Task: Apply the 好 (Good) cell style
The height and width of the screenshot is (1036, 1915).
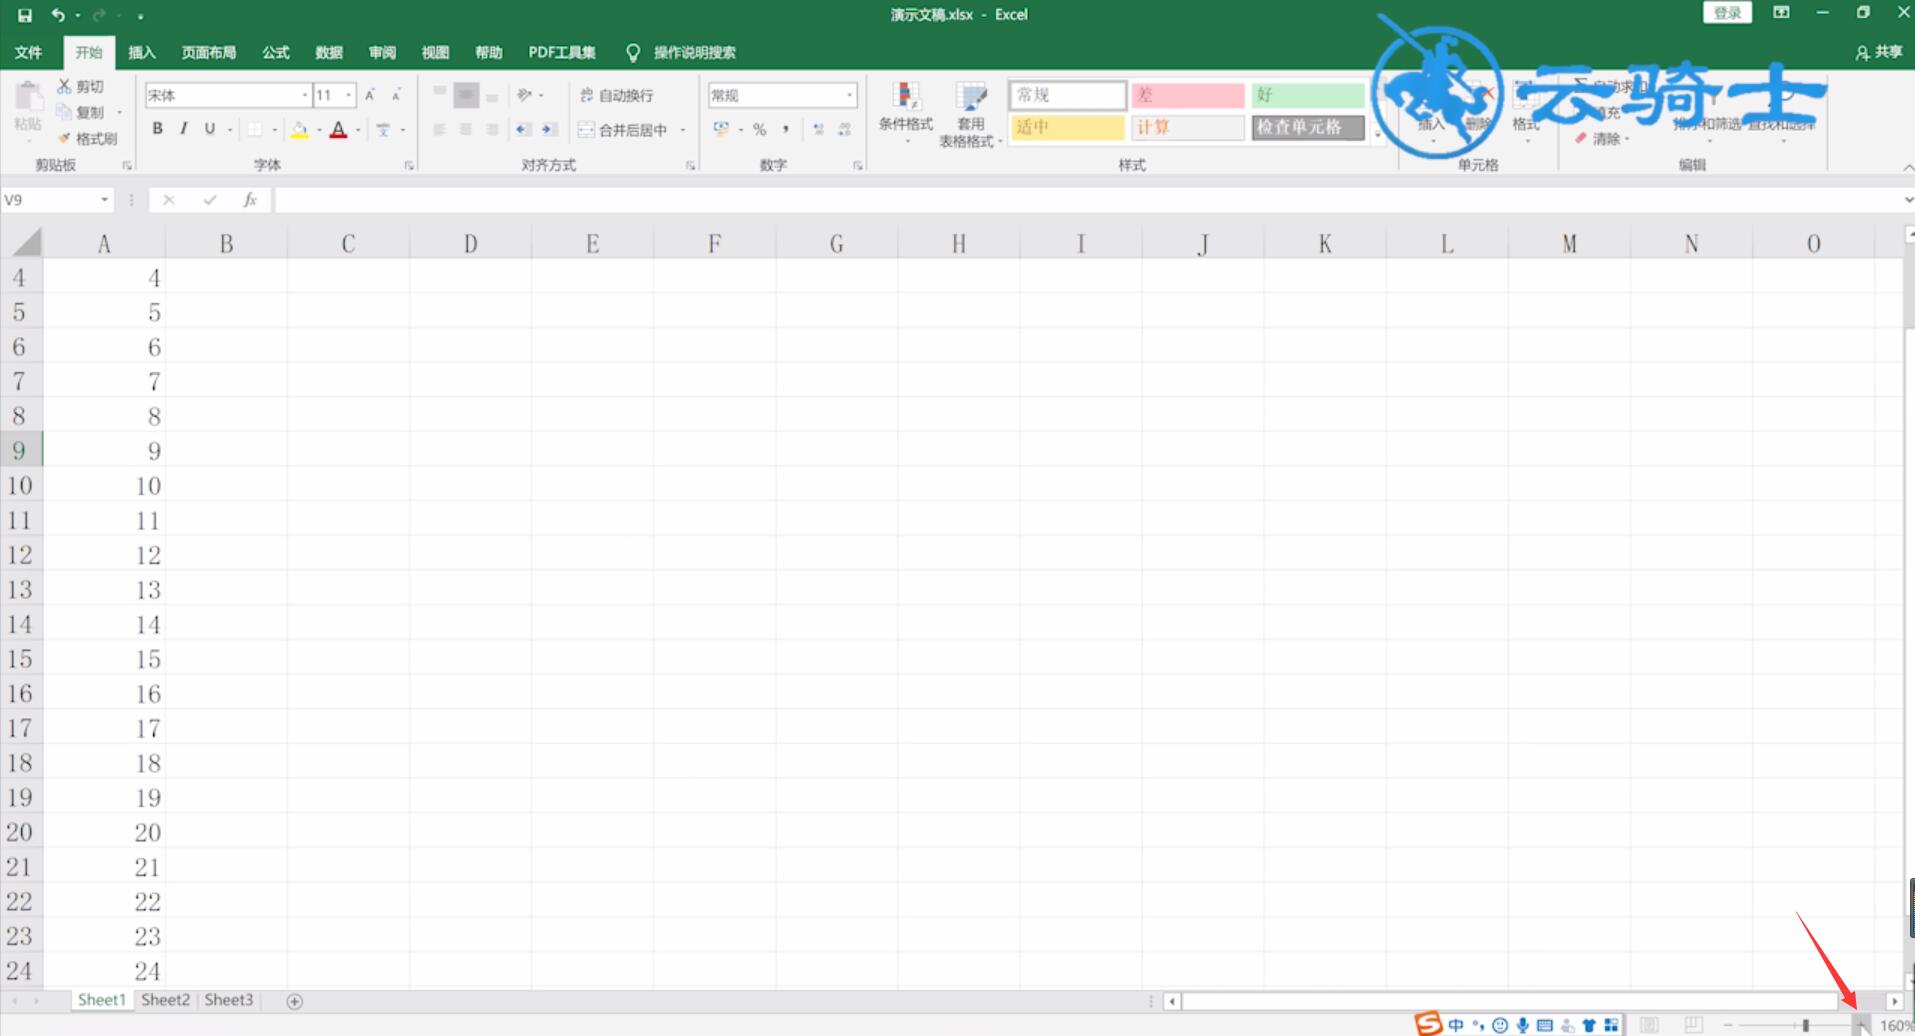Action: pyautogui.click(x=1308, y=95)
